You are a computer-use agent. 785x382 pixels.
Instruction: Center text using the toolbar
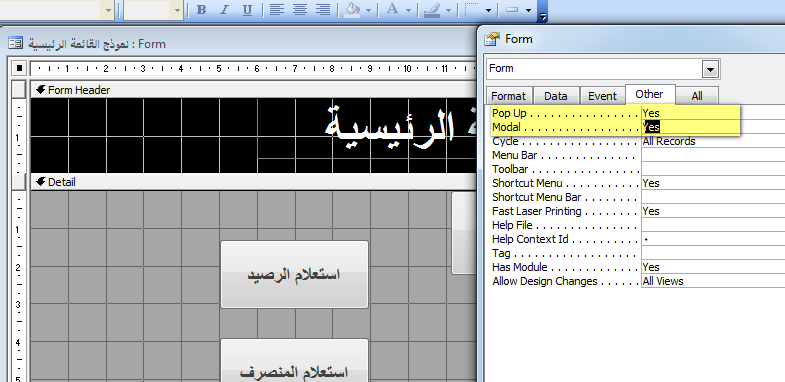point(300,10)
